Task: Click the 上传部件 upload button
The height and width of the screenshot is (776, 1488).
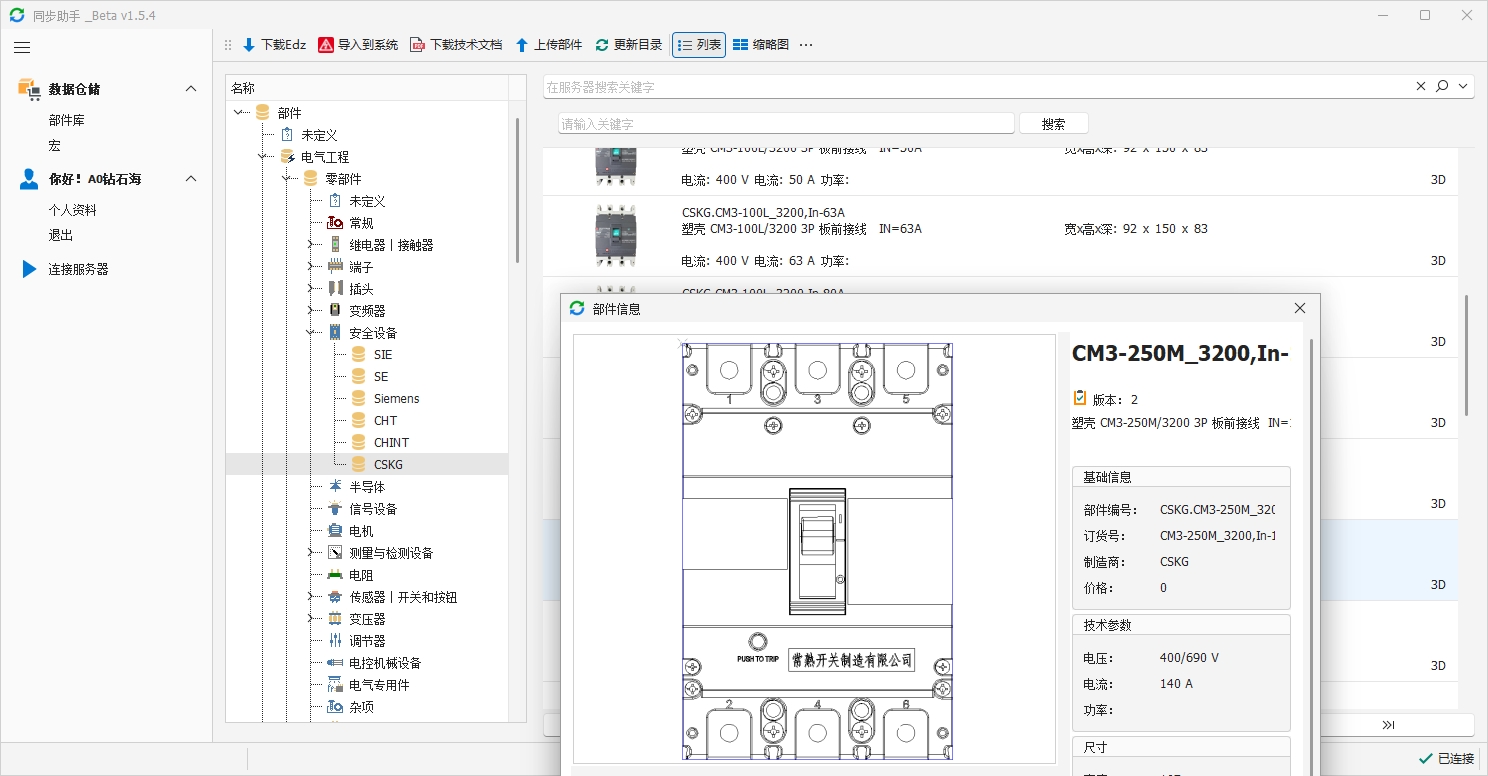Action: pyautogui.click(x=548, y=45)
